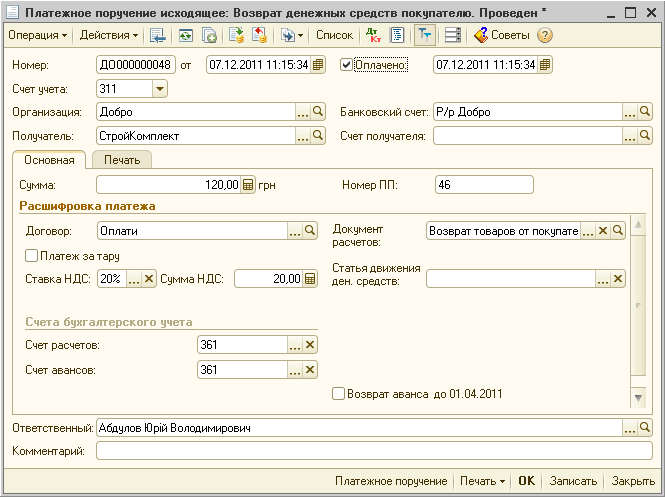Open Банковский счет via magnifier icon
665x497 pixels.
click(645, 112)
